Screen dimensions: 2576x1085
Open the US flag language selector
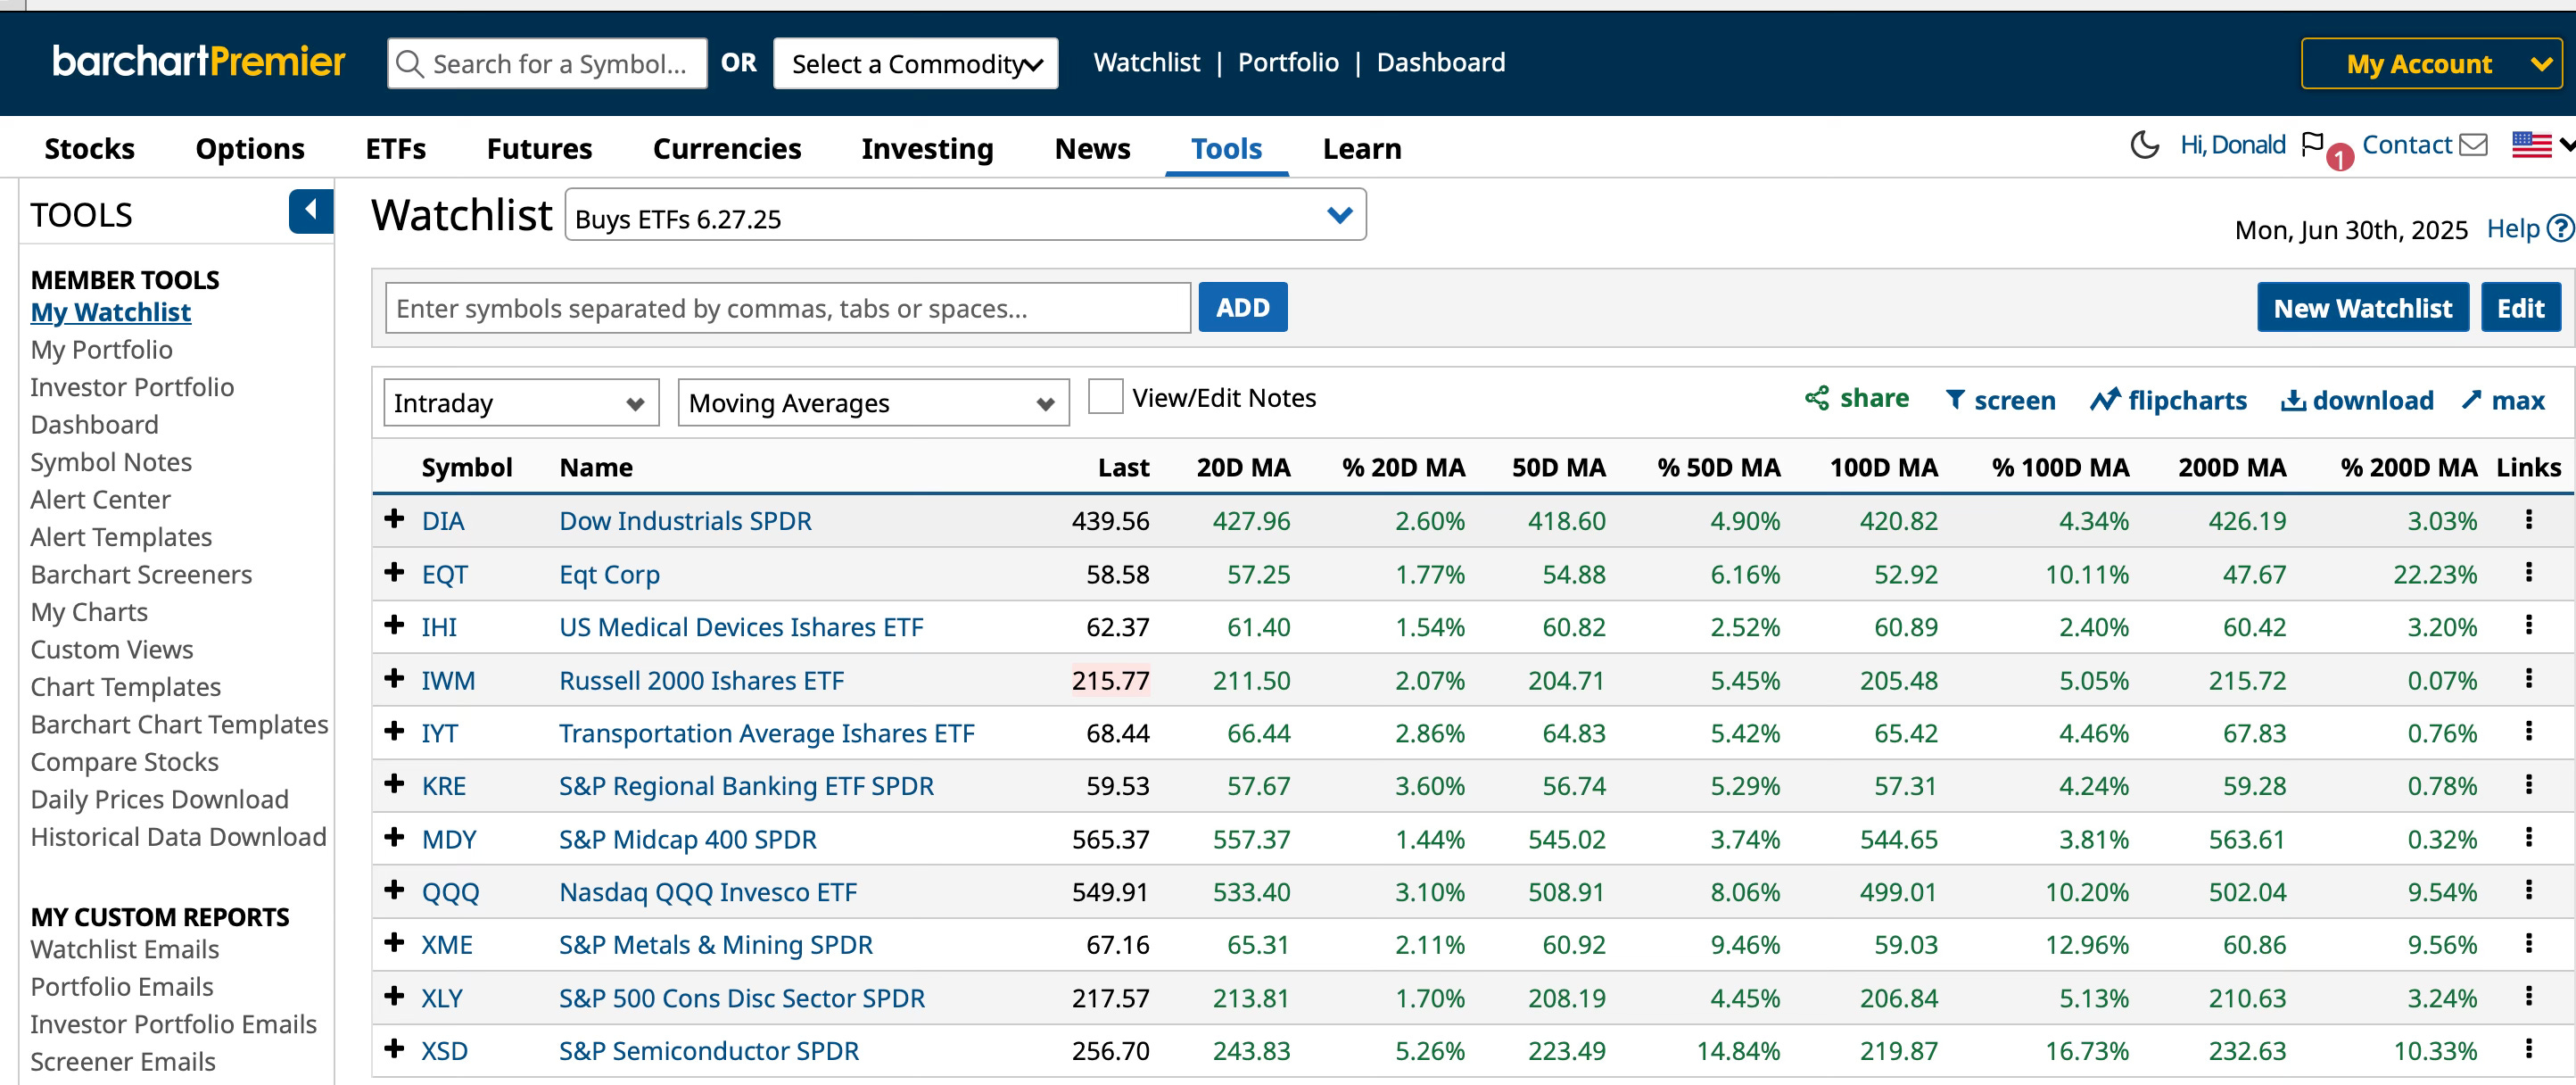(x=2532, y=146)
